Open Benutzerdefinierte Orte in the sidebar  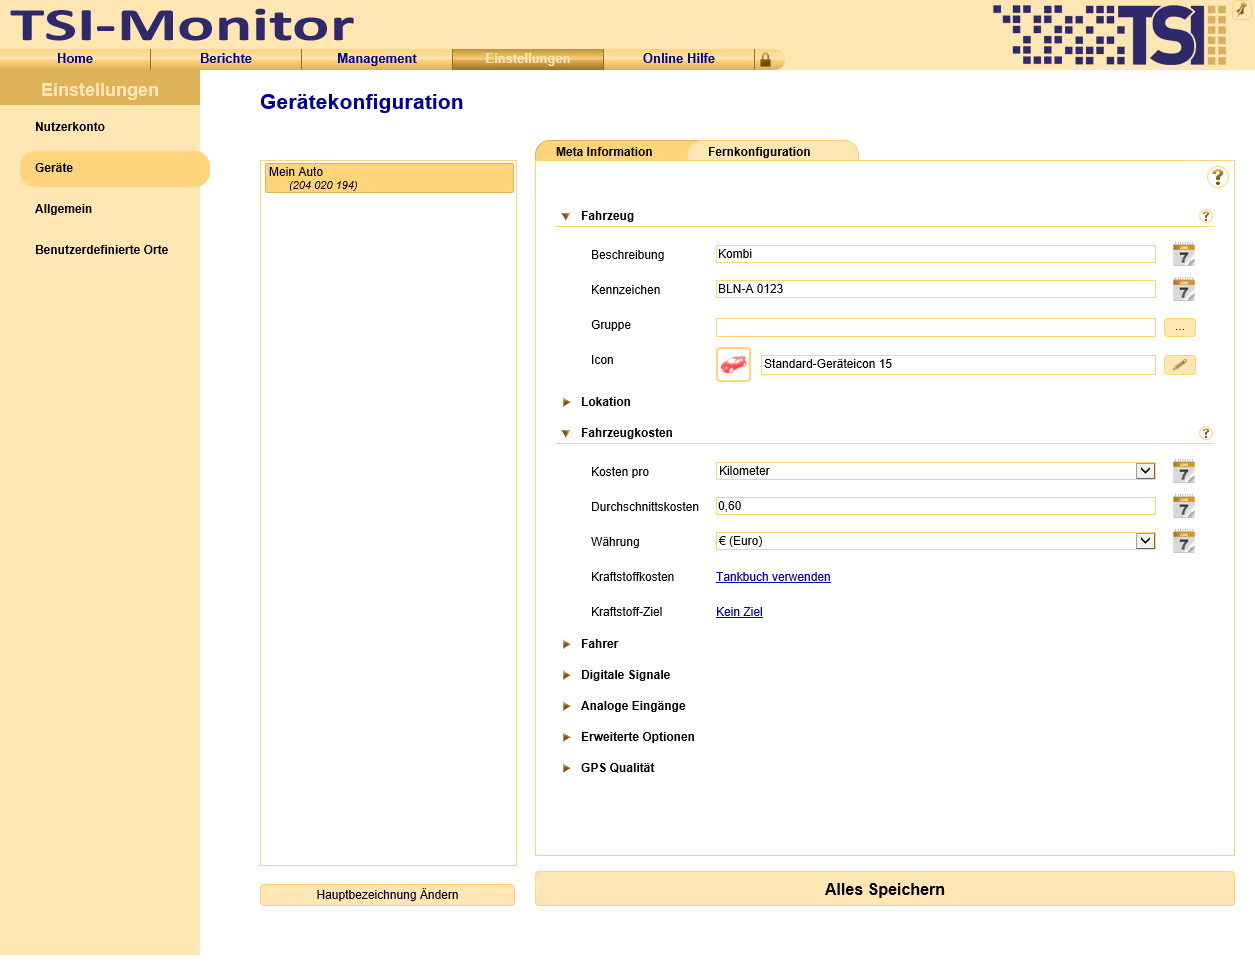(x=102, y=250)
